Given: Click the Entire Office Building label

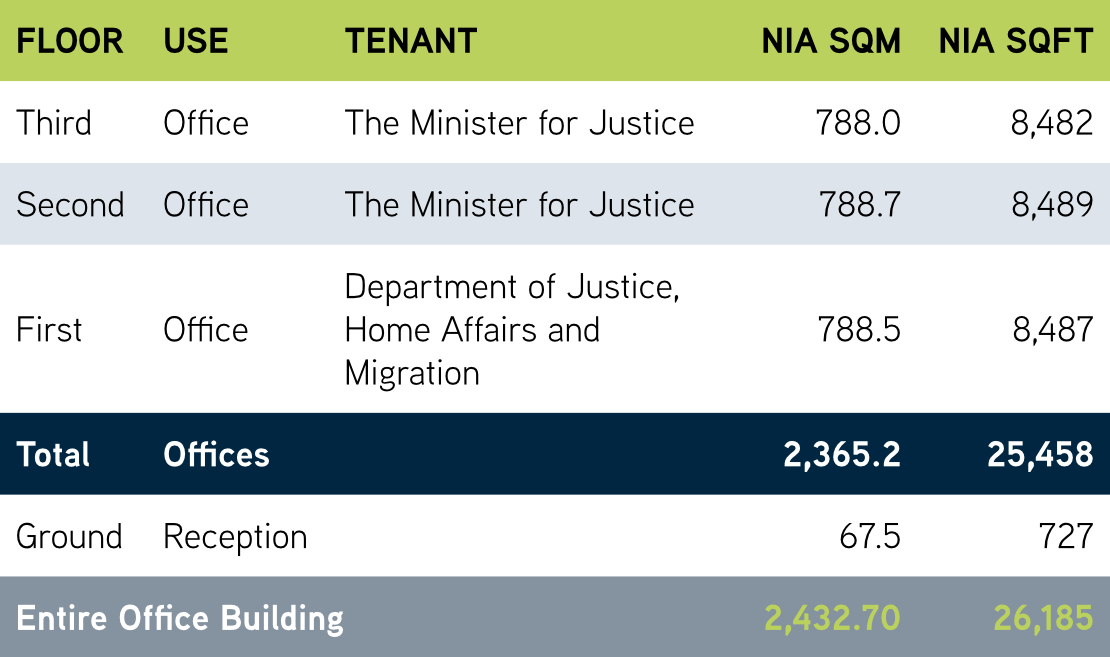Looking at the screenshot, I should tap(180, 618).
